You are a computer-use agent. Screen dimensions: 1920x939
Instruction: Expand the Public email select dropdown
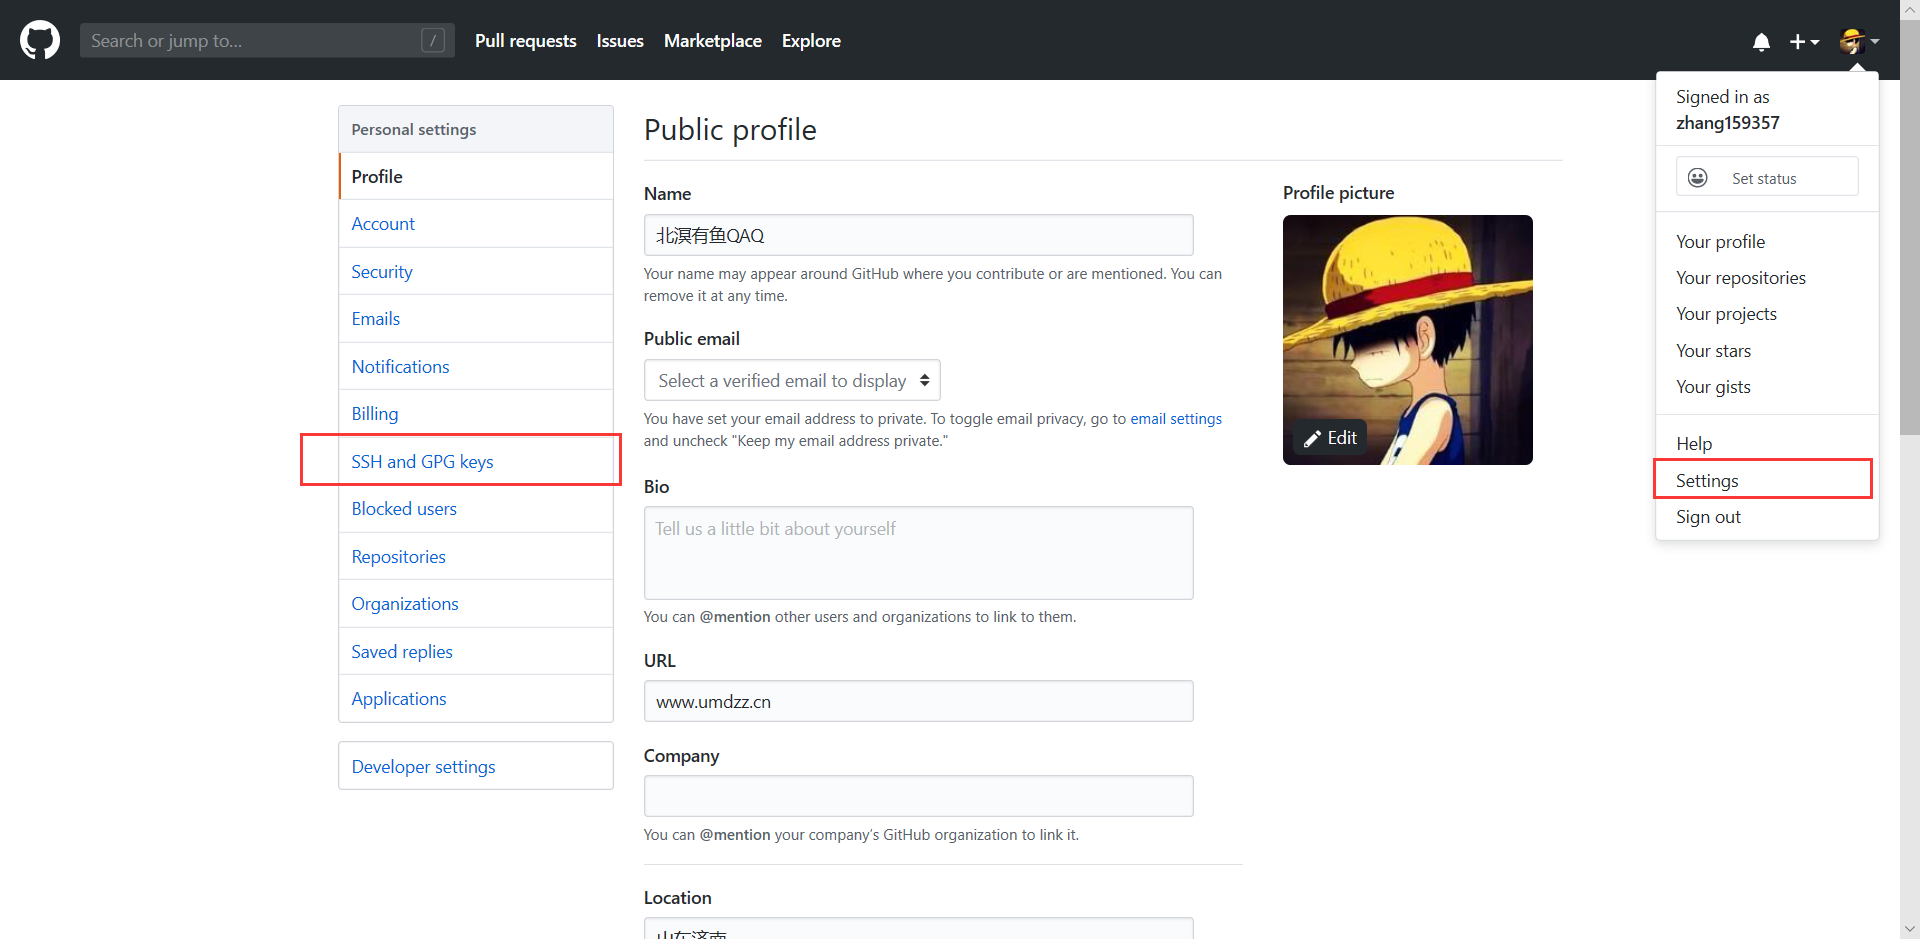[x=792, y=380]
